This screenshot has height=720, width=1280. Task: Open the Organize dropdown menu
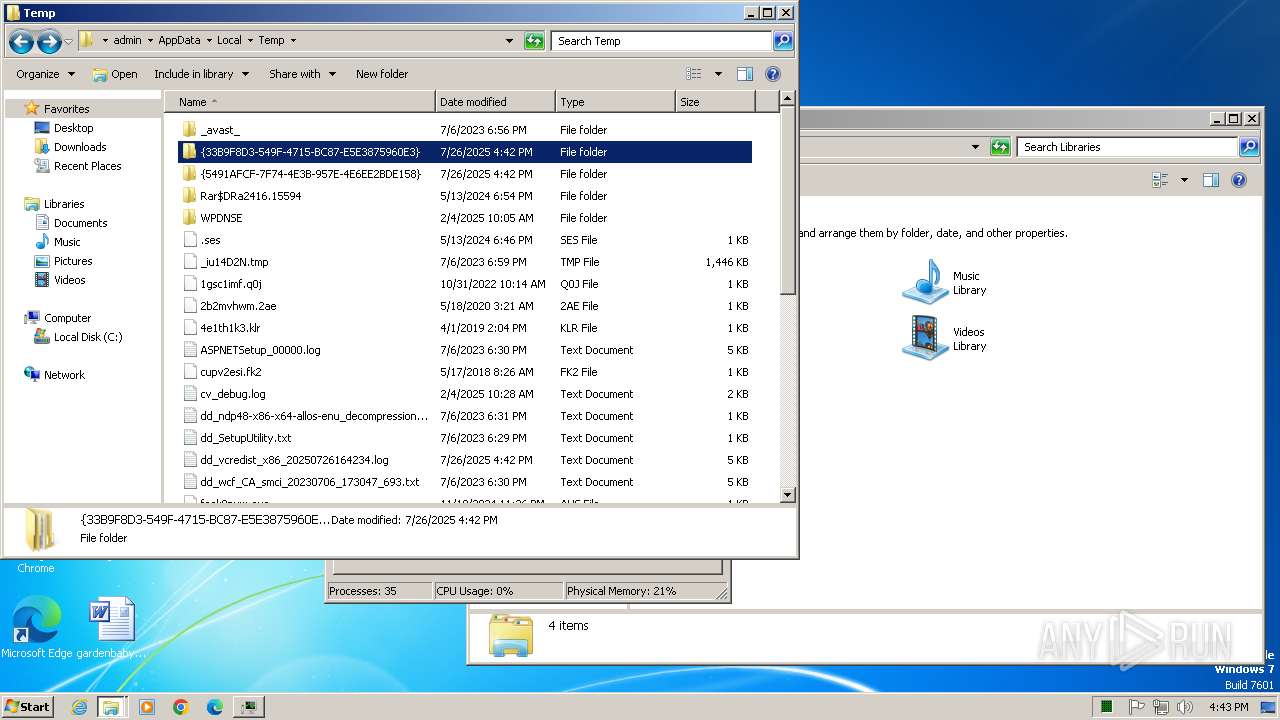(x=45, y=74)
